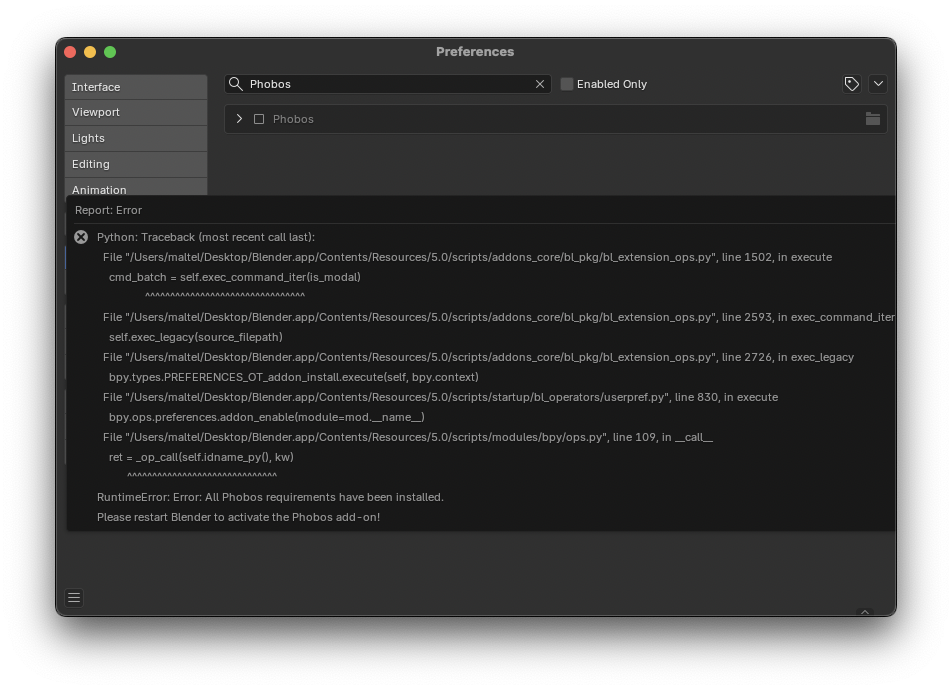Open the extensions settings dropdown arrow

click(x=878, y=84)
